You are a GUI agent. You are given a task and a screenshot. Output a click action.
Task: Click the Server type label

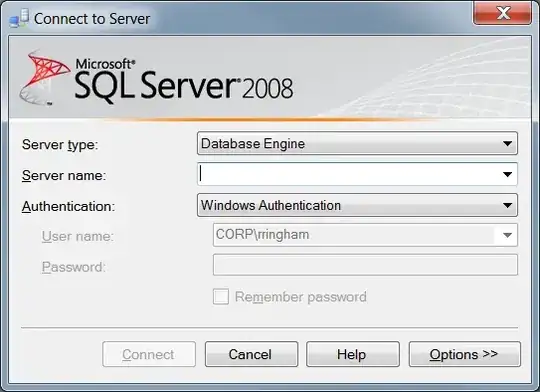click(60, 145)
